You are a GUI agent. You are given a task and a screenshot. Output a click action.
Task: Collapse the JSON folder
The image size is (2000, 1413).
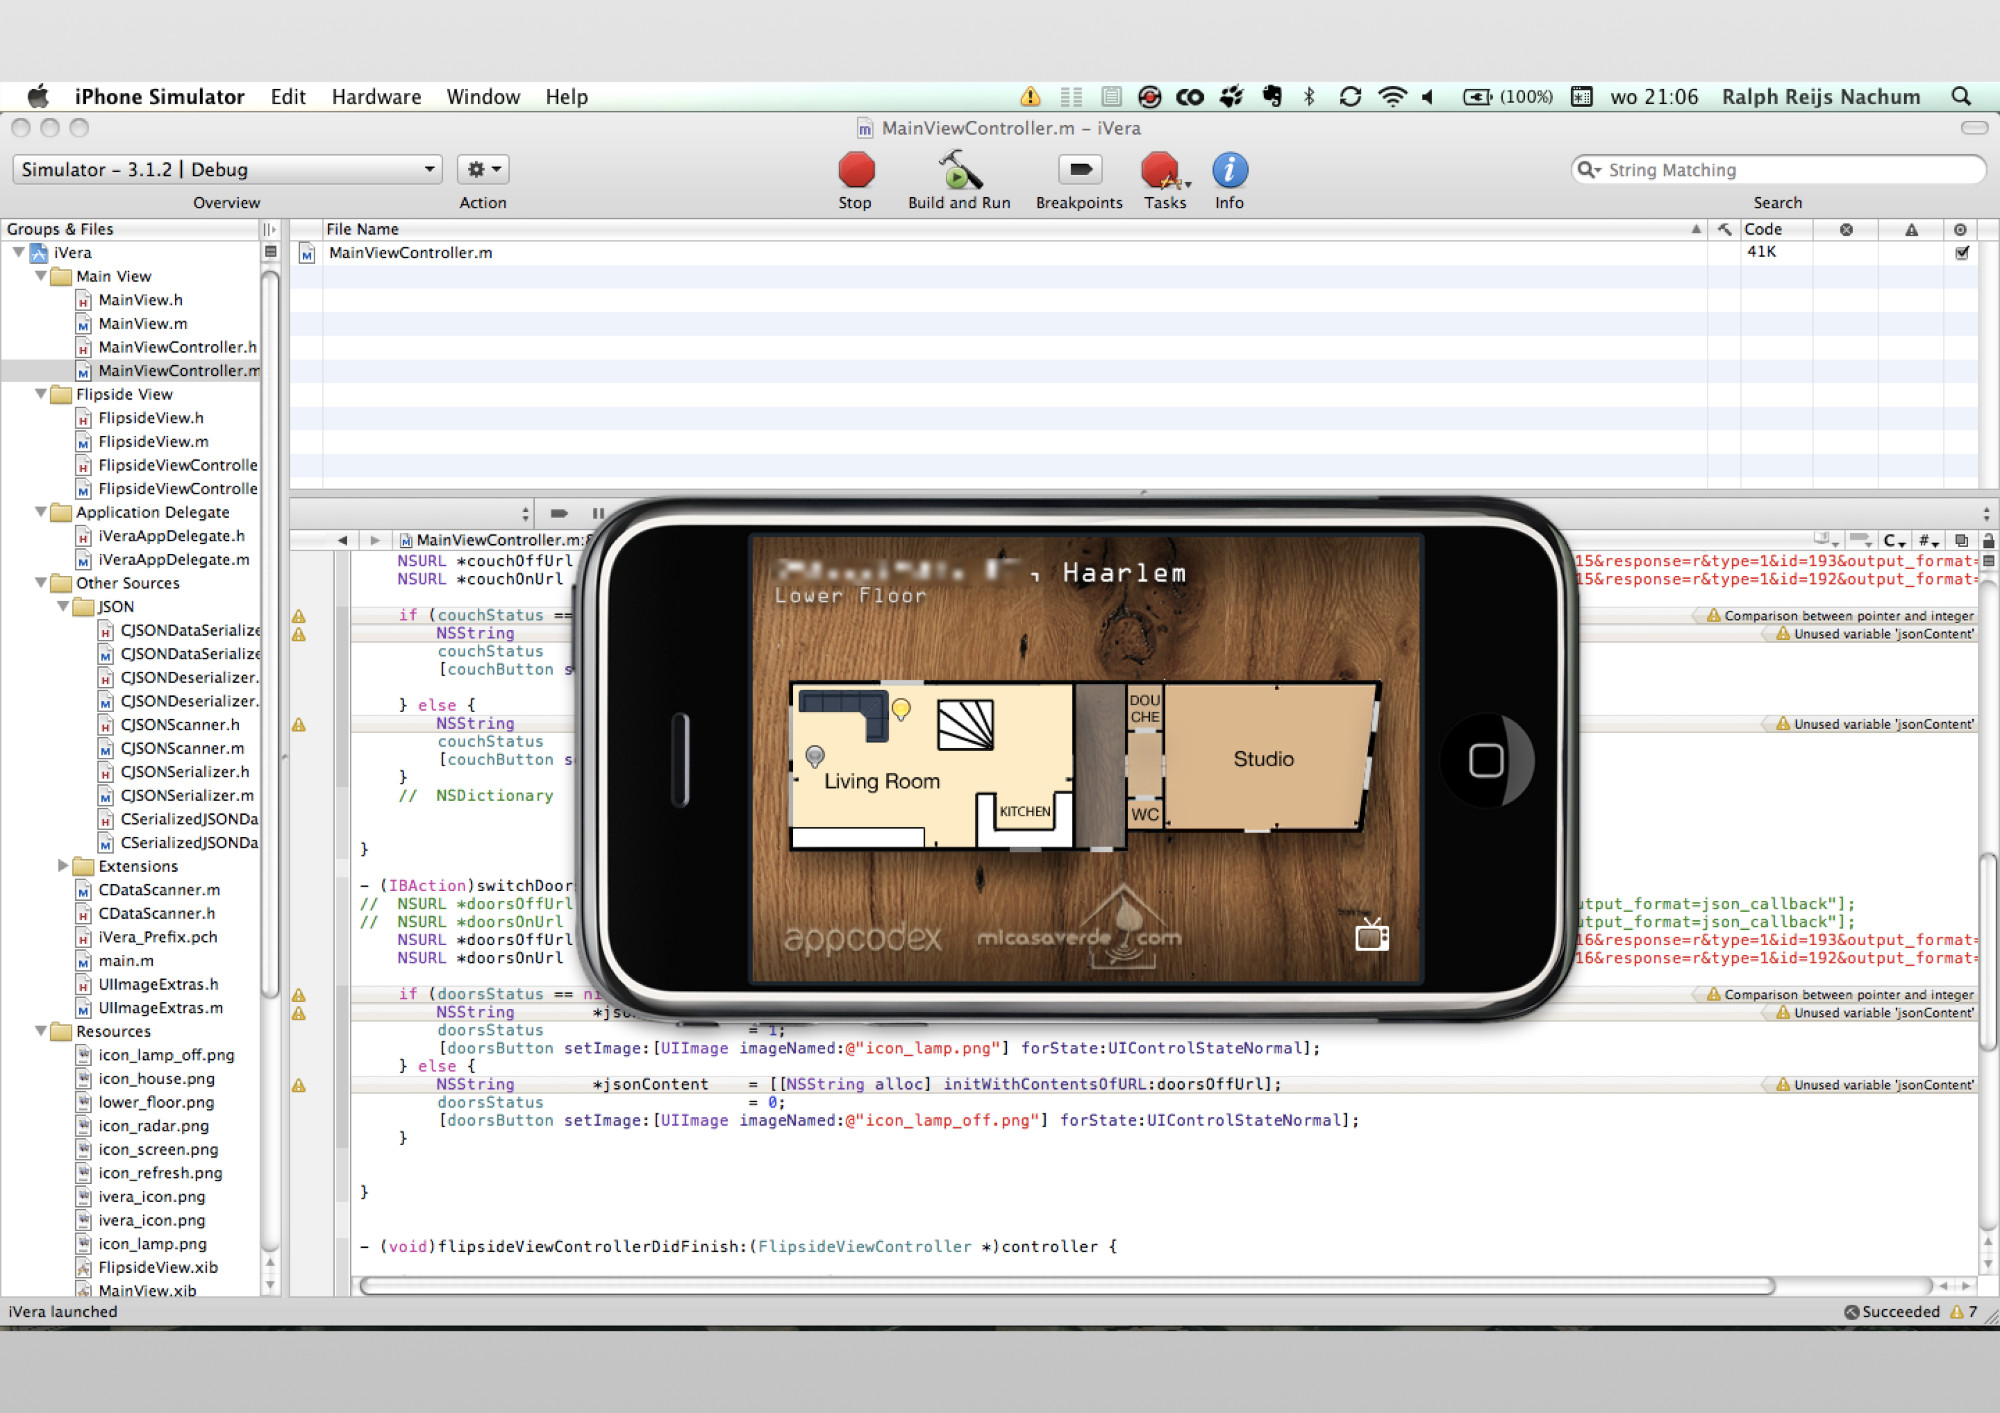point(63,606)
